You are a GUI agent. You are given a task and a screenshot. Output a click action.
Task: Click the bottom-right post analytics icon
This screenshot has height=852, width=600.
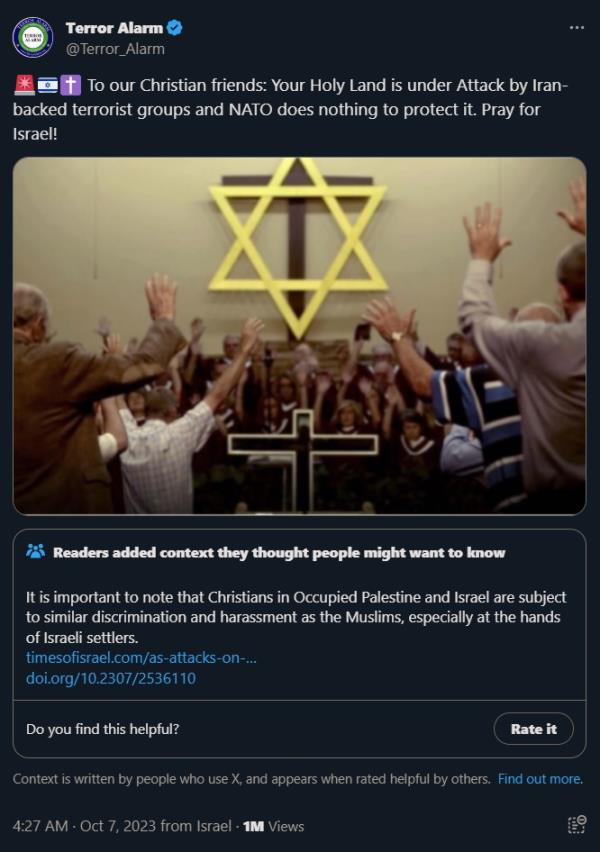point(577,824)
